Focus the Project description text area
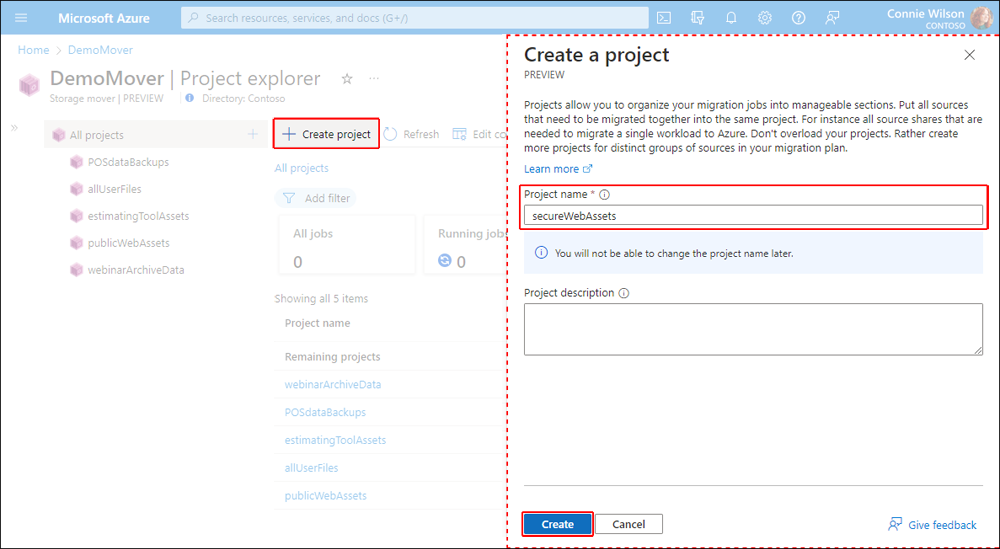1000x549 pixels. click(753, 329)
